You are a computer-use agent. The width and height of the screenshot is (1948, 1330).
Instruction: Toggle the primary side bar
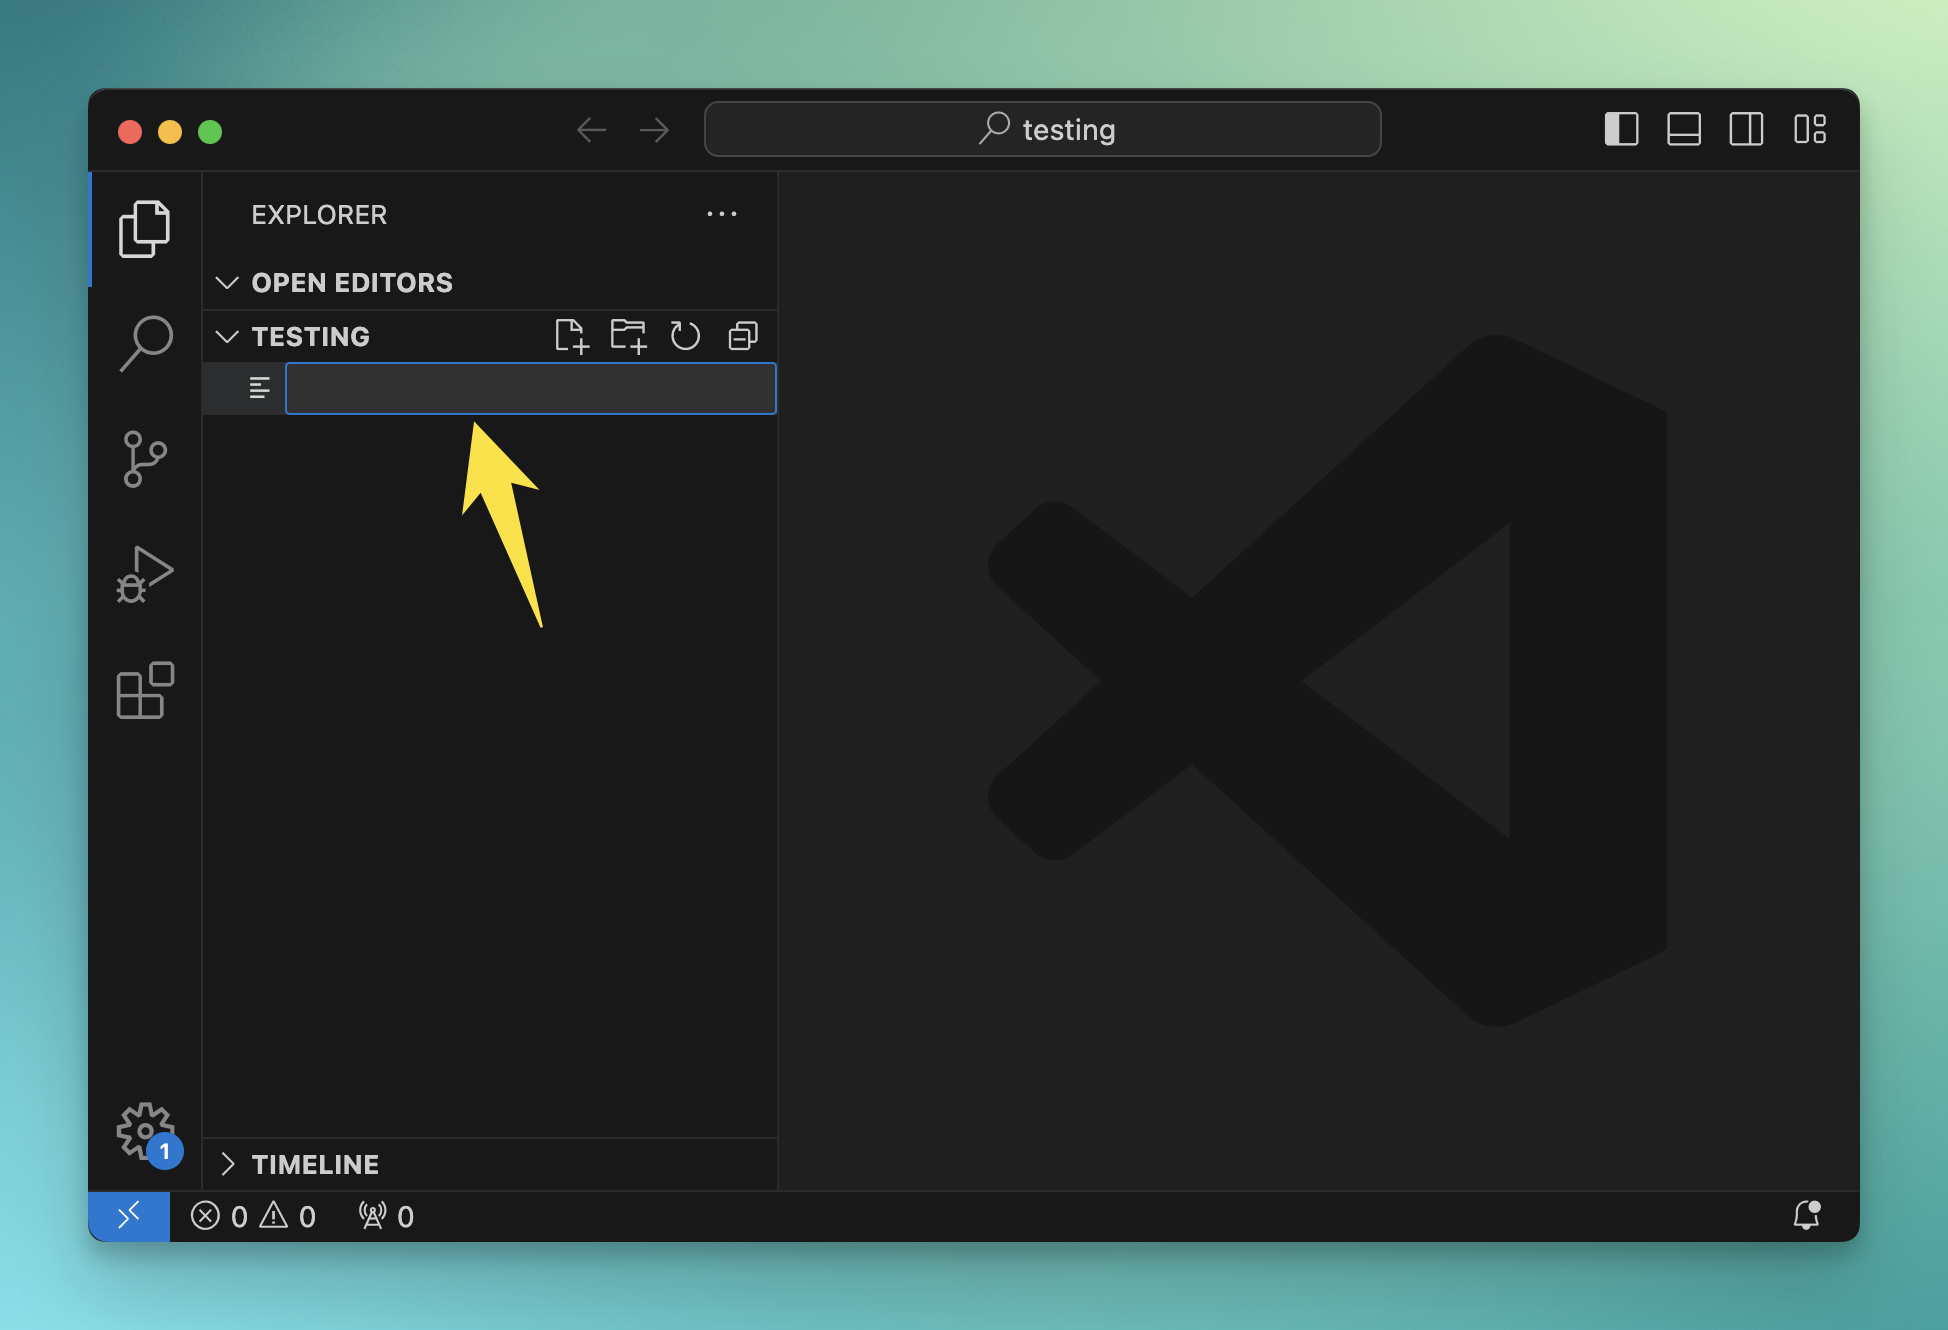click(1621, 129)
